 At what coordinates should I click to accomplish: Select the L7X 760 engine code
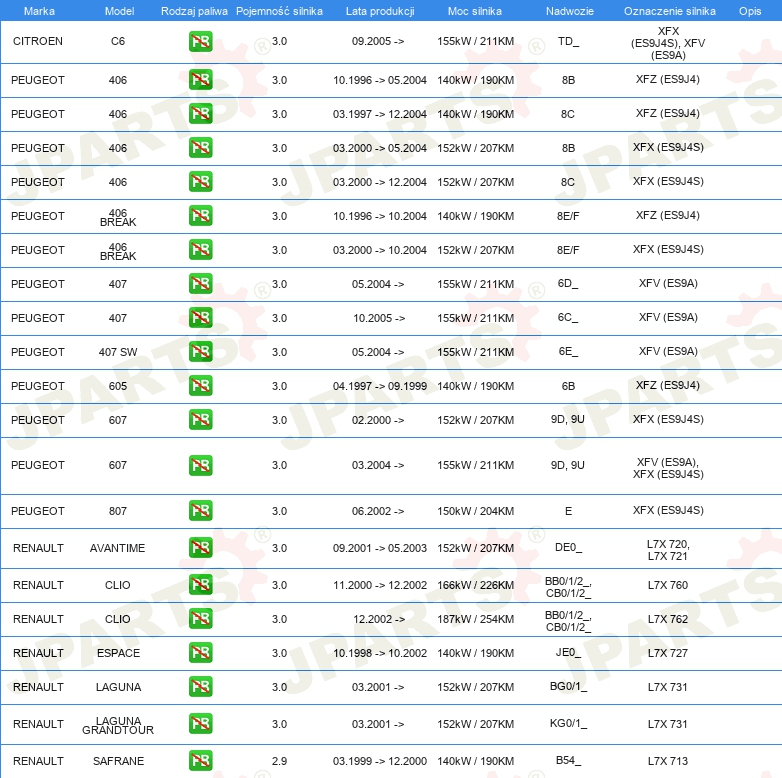(x=668, y=585)
